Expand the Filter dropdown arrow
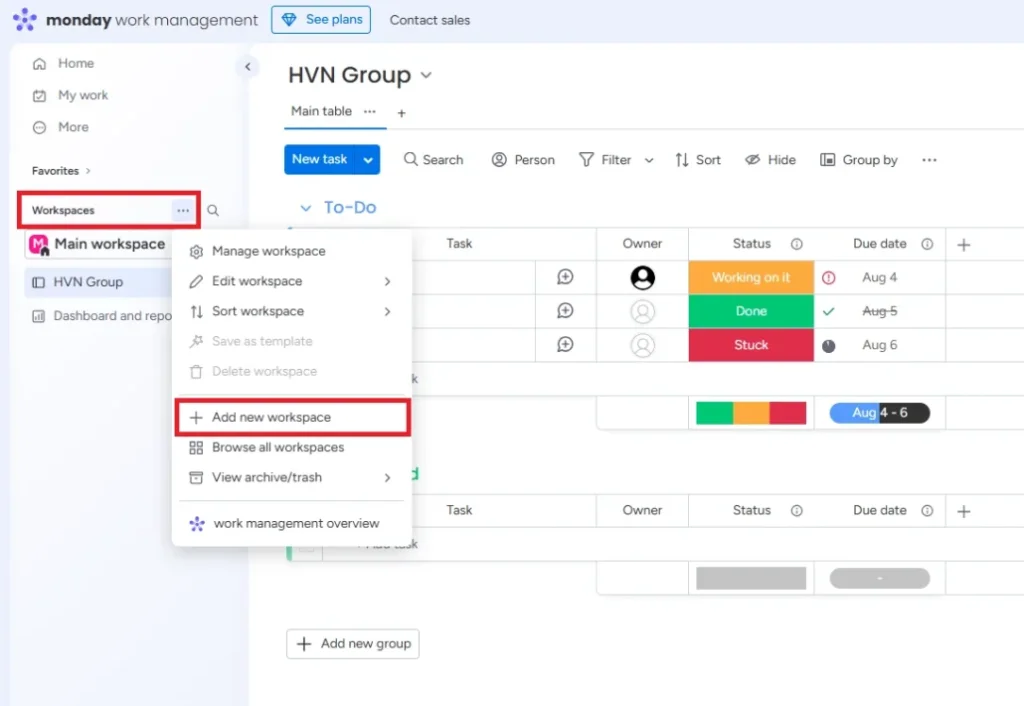This screenshot has width=1024, height=706. coord(649,160)
